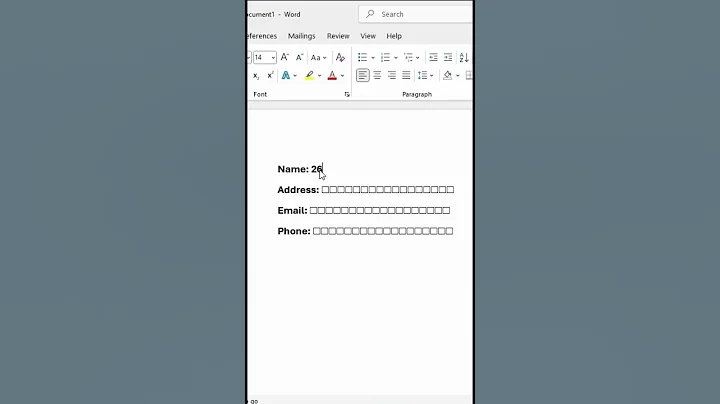
Task: Apply a multilevel list
Action: [x=408, y=57]
